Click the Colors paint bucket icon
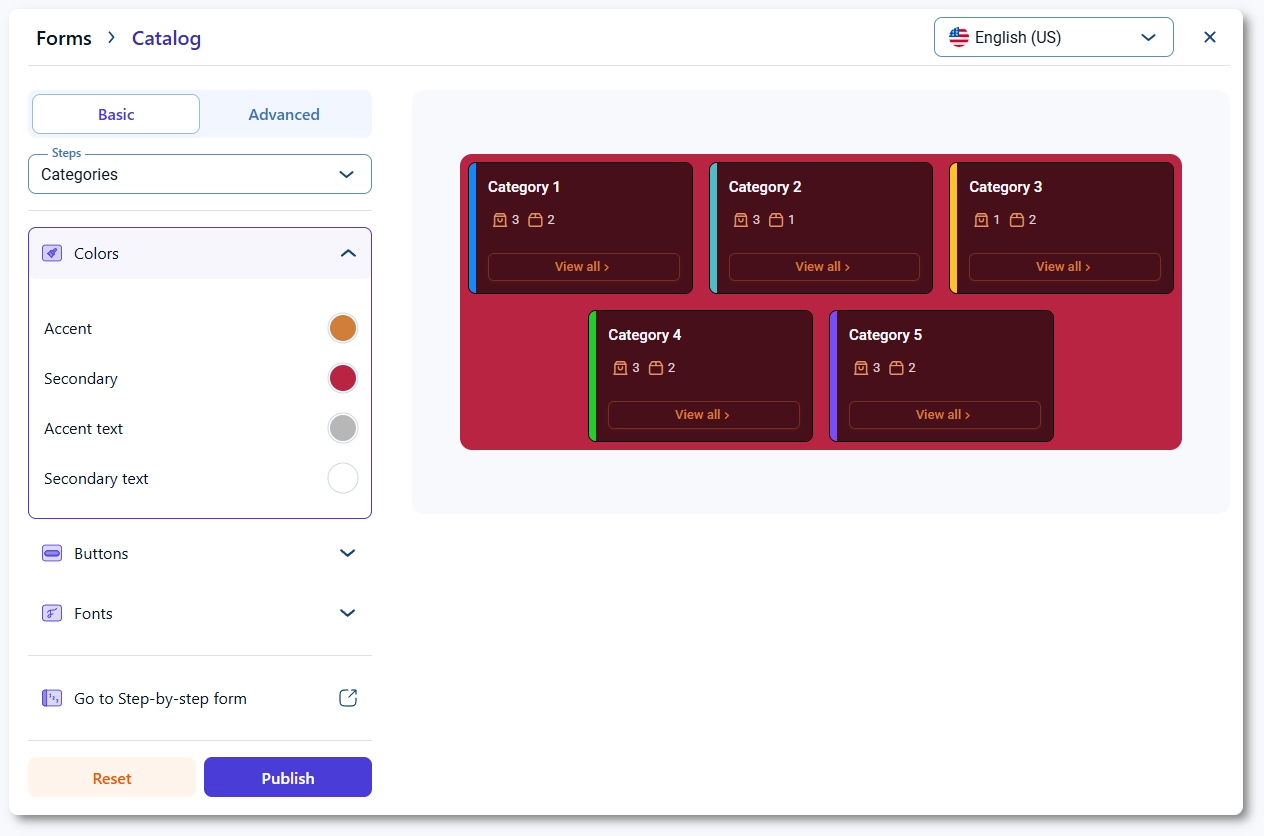This screenshot has width=1264, height=836. 52,254
